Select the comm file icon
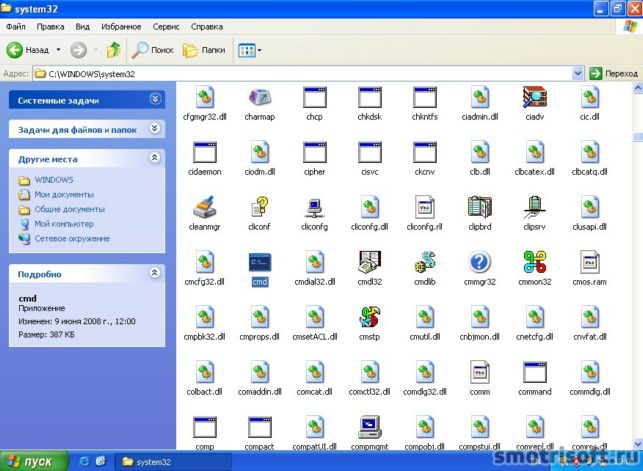This screenshot has width=643, height=471. pos(480,372)
